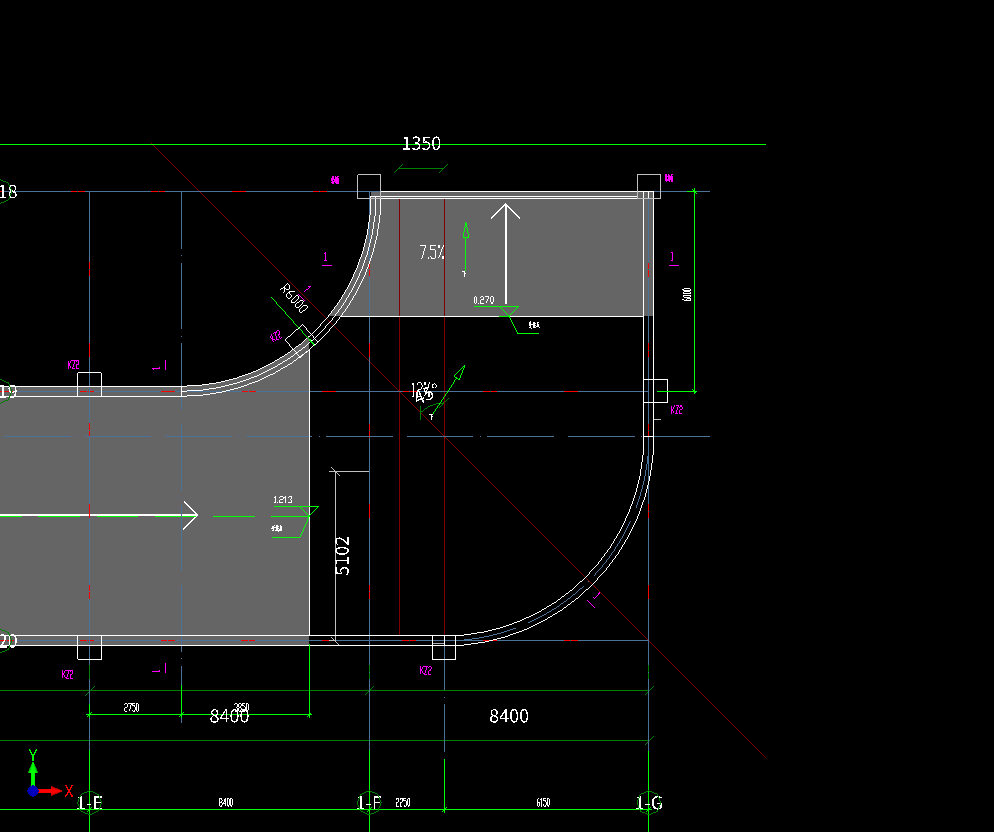Click the 1350 dimension text
Screen dimensions: 994x832
point(421,144)
